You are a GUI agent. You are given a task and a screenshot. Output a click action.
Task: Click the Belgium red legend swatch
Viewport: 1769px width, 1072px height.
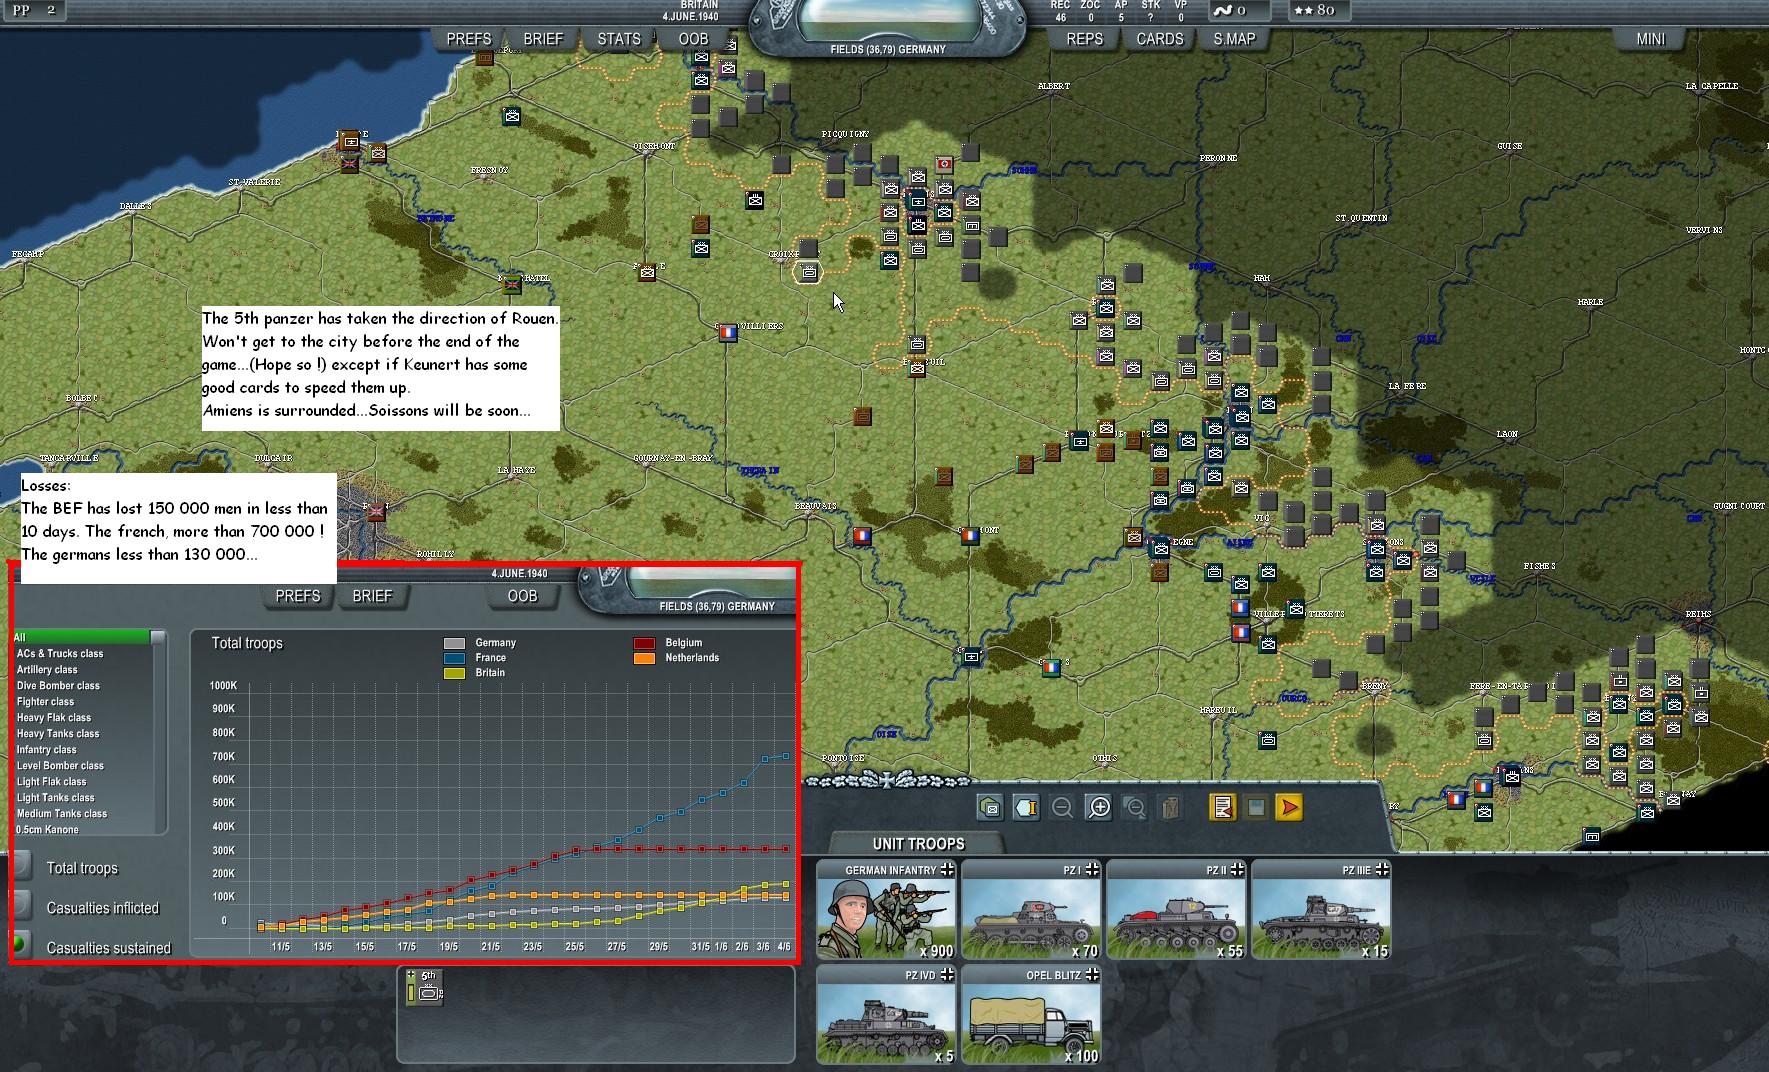[x=644, y=643]
